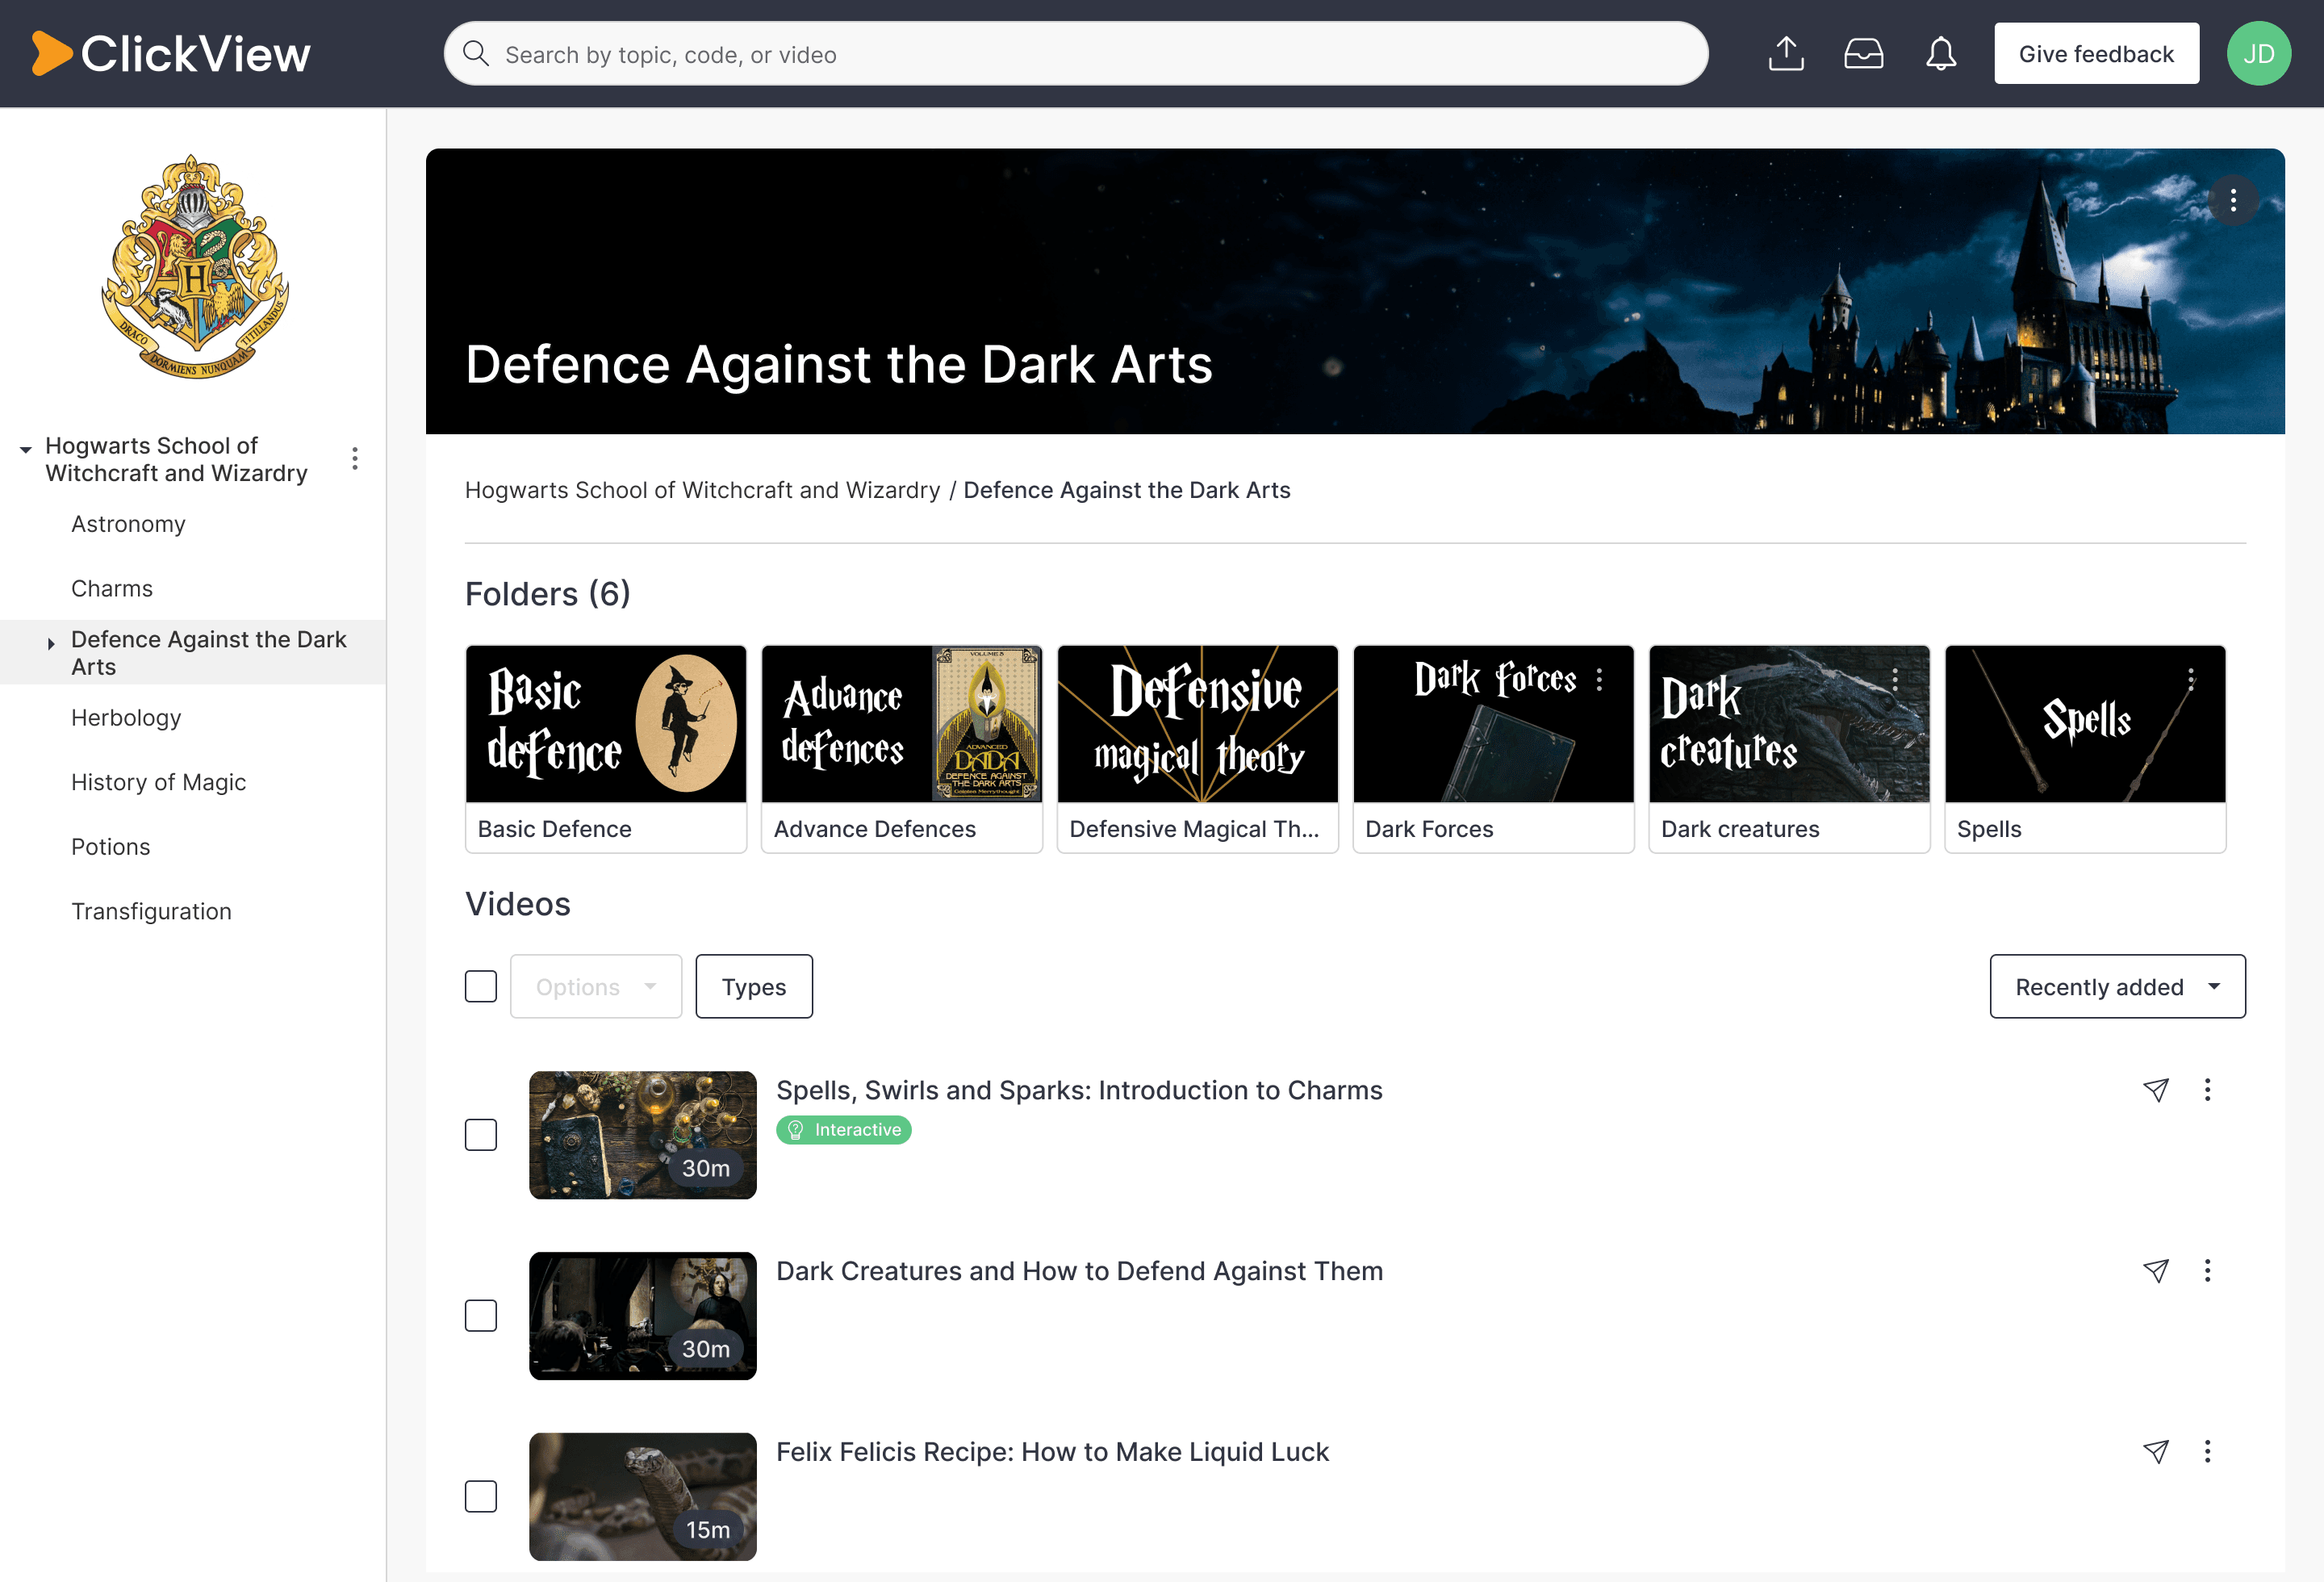Screen dimensions: 2324x1582
Task: Open Felix Felicis Recipe video title
Action: 1052,1452
